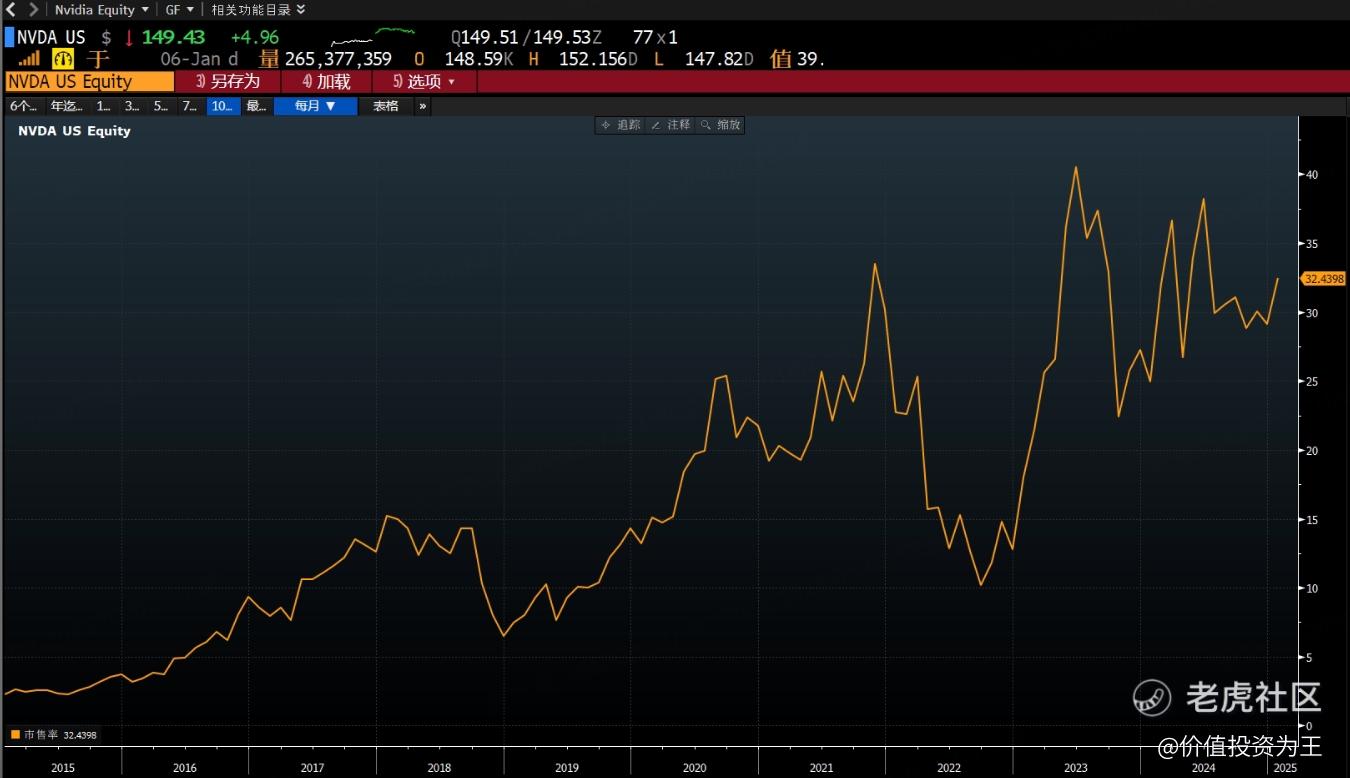Screen dimensions: 1350x778
Task: Open the Nvidia Equity dropdown
Action: click(x=101, y=9)
